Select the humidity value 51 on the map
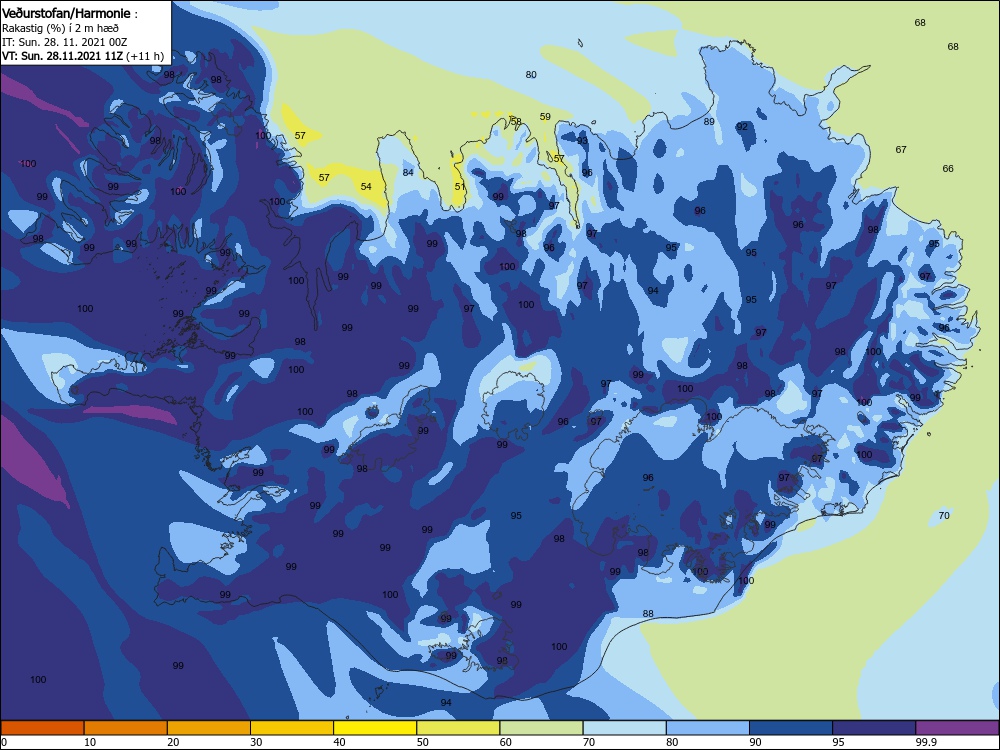 (460, 187)
